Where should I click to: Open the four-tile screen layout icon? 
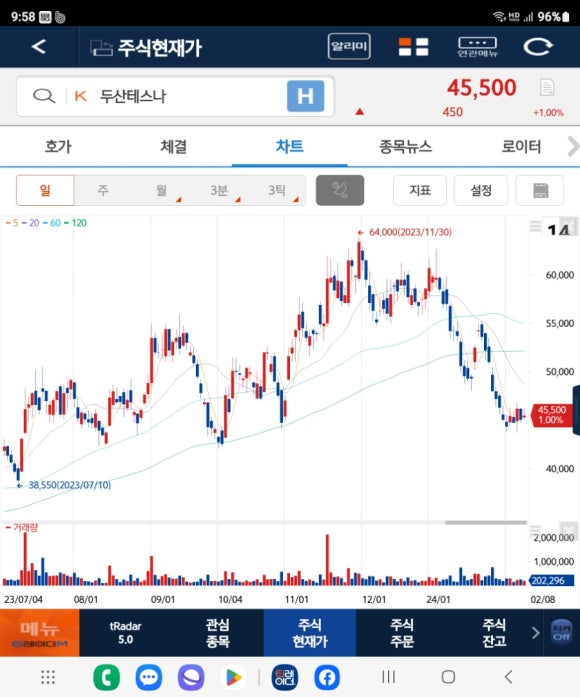click(x=413, y=47)
